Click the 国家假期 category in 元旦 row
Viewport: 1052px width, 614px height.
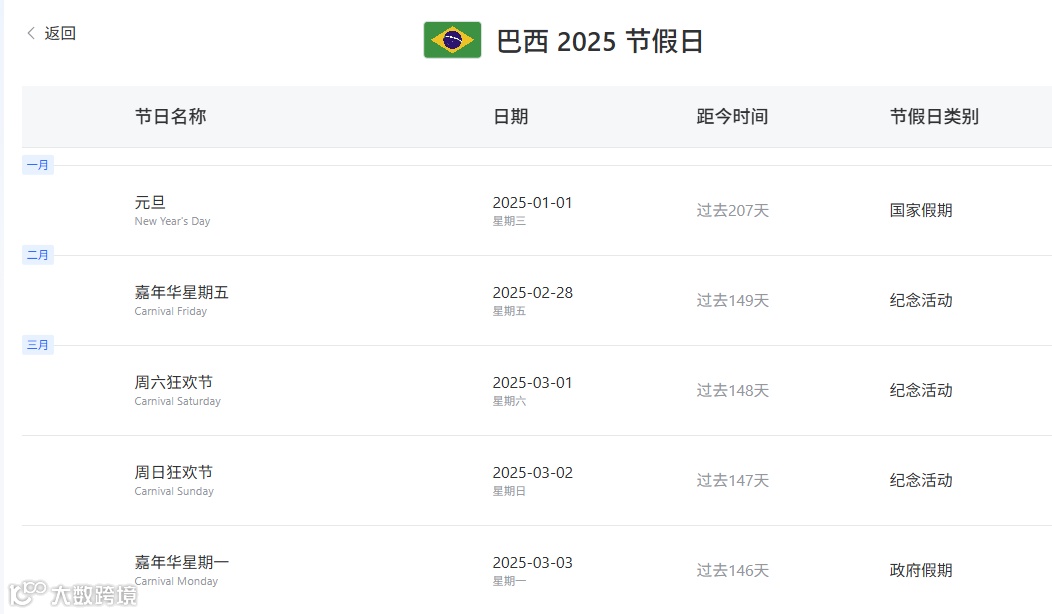pos(920,210)
